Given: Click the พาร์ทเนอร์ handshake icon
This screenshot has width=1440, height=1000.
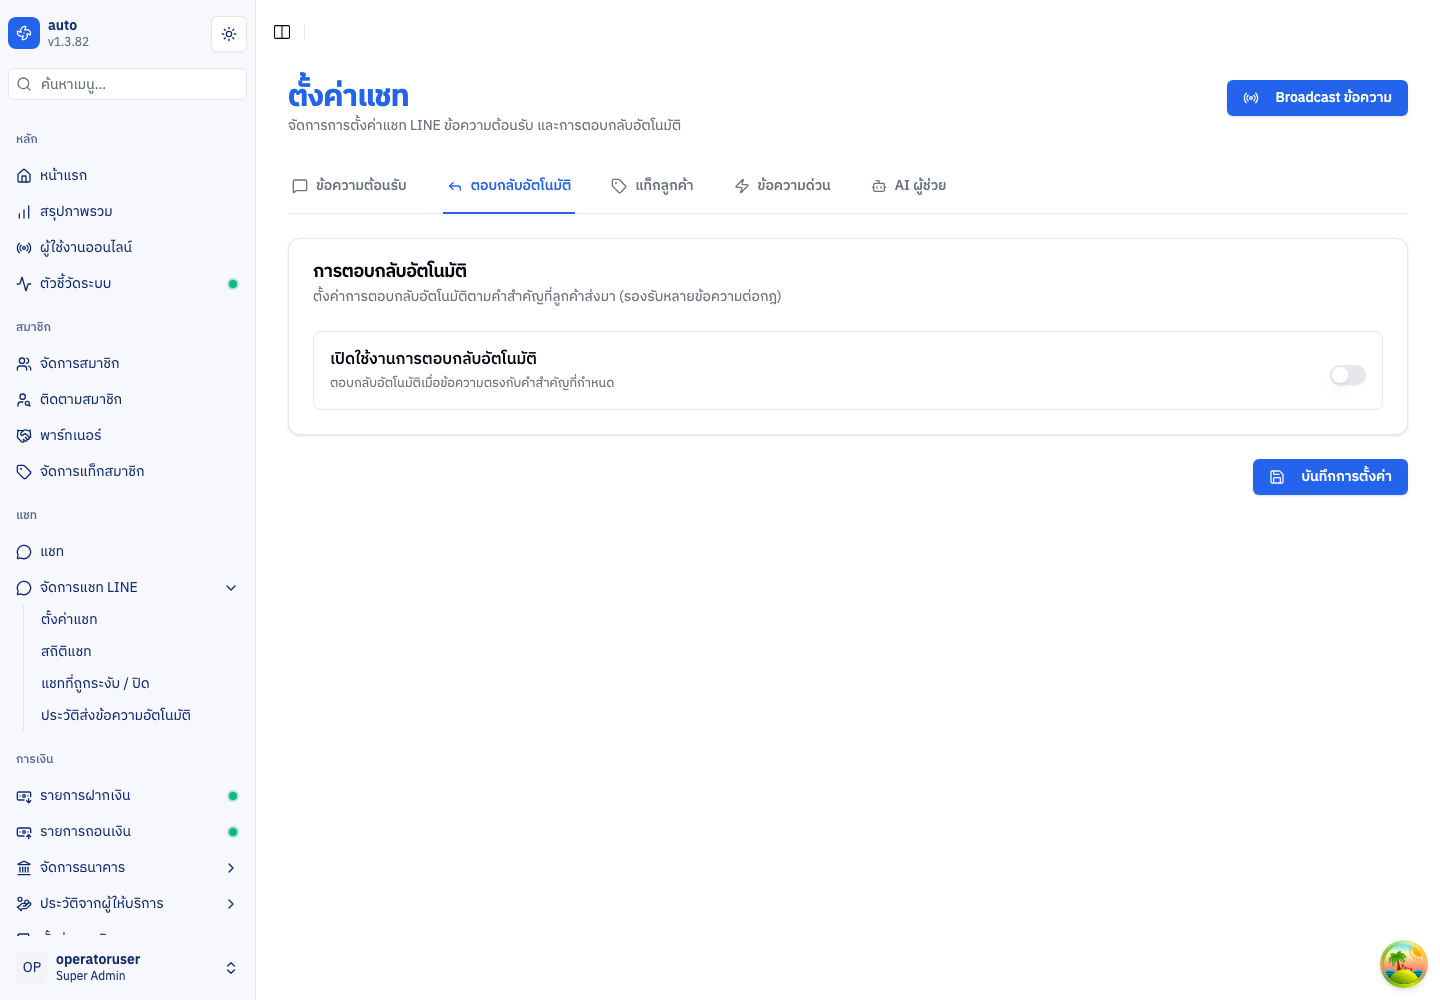Looking at the screenshot, I should pyautogui.click(x=24, y=436).
